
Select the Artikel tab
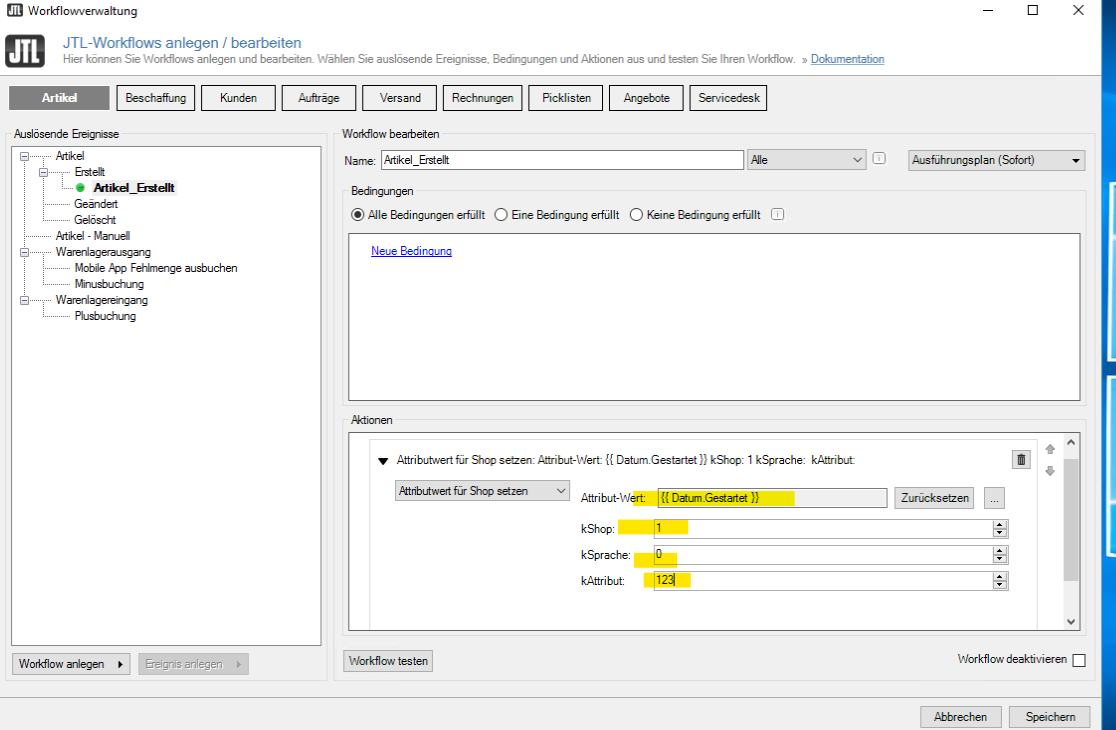(x=59, y=98)
